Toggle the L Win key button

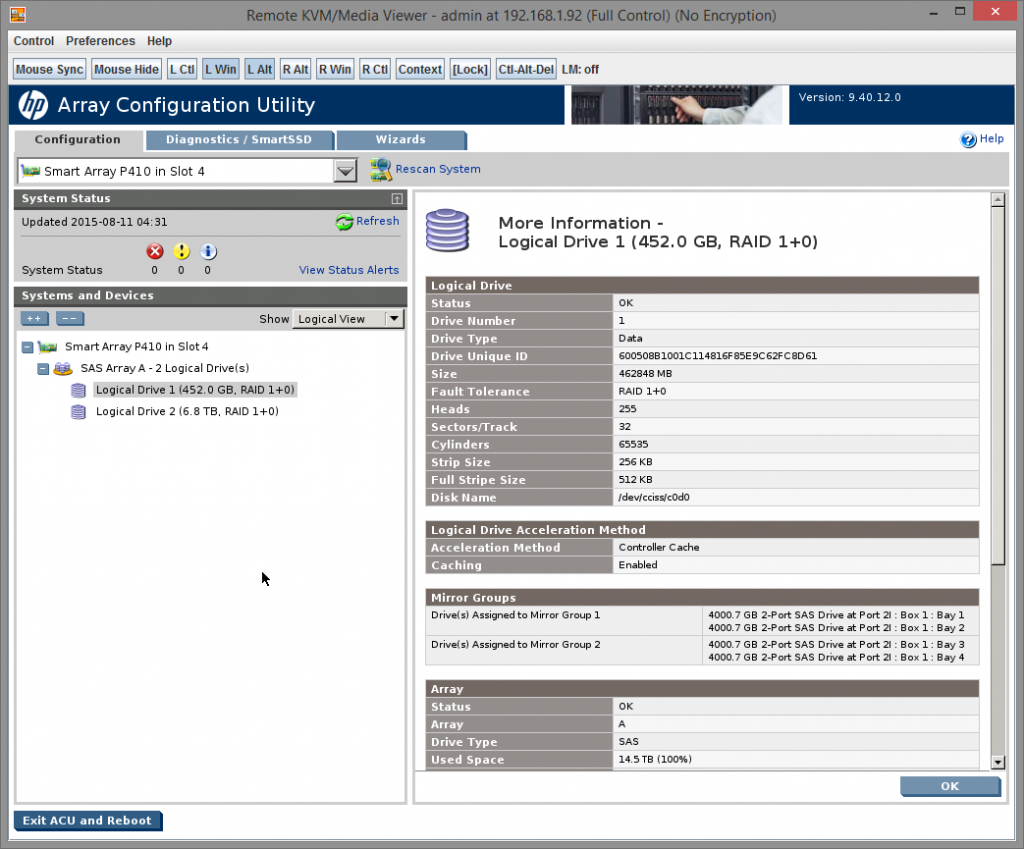[x=220, y=69]
